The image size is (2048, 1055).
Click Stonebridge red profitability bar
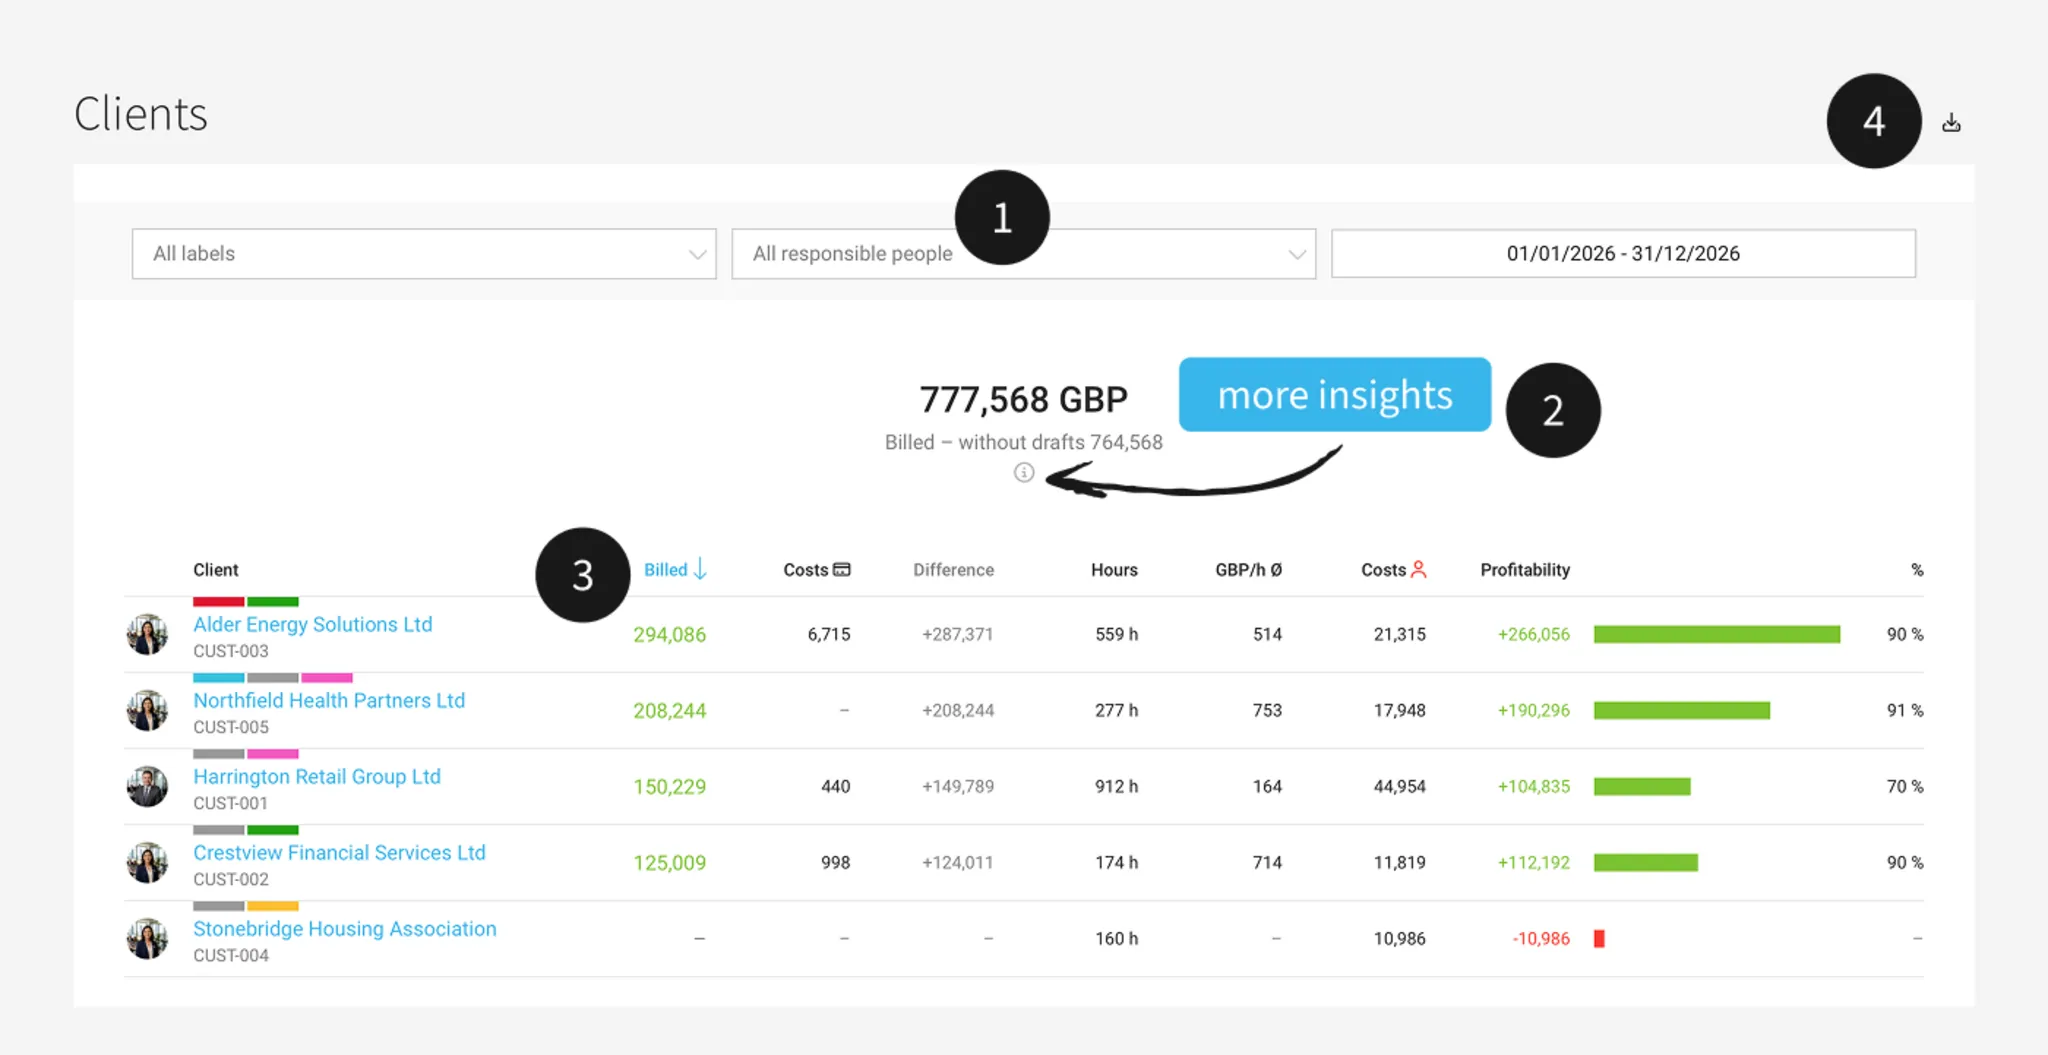1599,938
